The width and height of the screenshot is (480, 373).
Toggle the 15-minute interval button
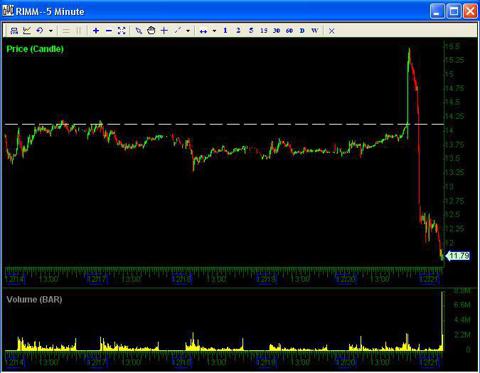[x=264, y=31]
